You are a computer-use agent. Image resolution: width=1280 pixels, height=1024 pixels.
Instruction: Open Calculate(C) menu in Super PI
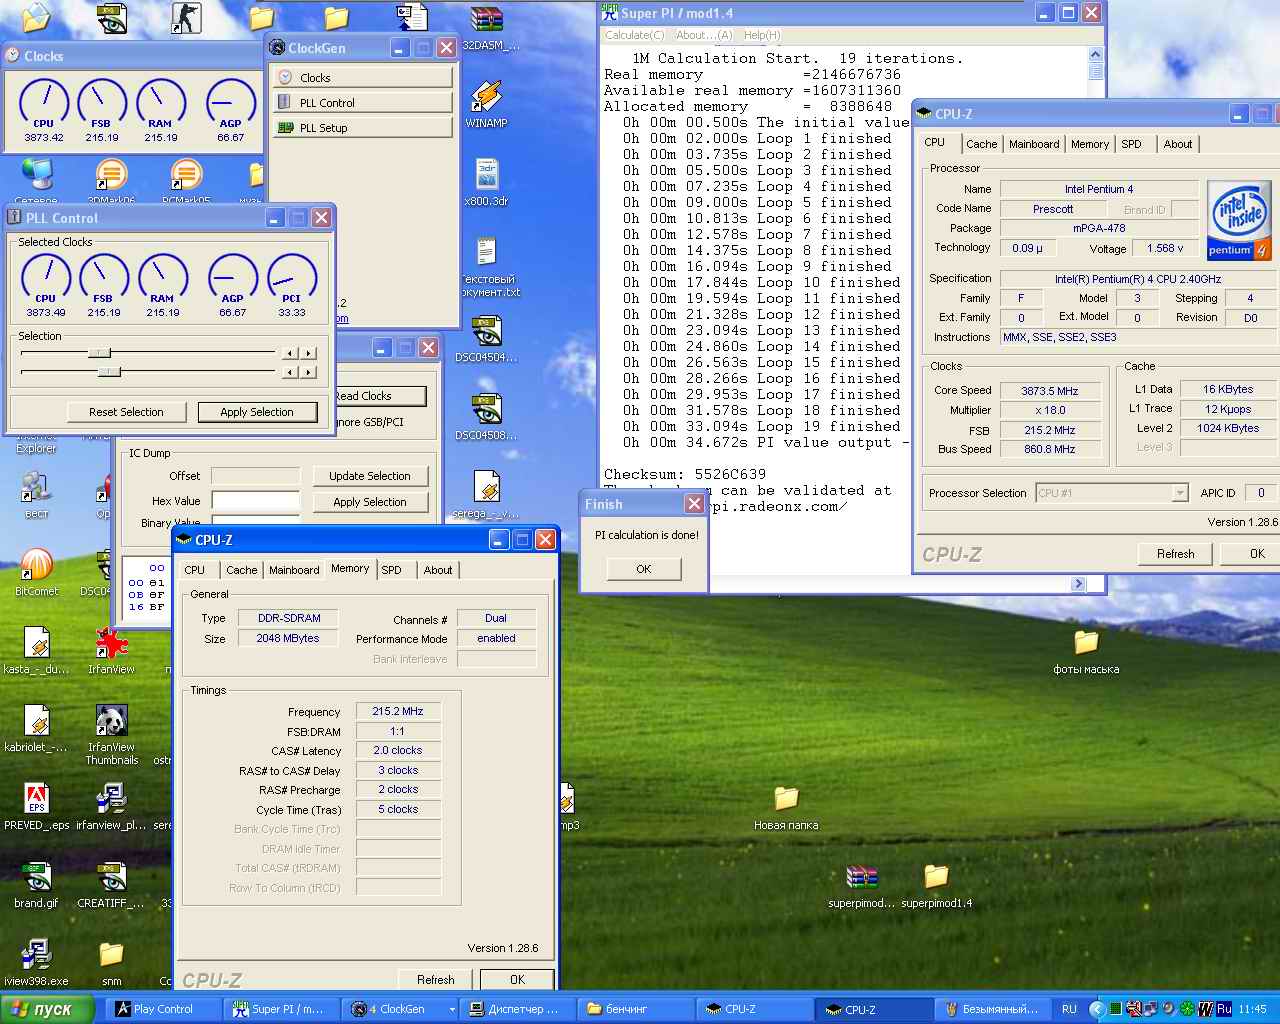(634, 35)
